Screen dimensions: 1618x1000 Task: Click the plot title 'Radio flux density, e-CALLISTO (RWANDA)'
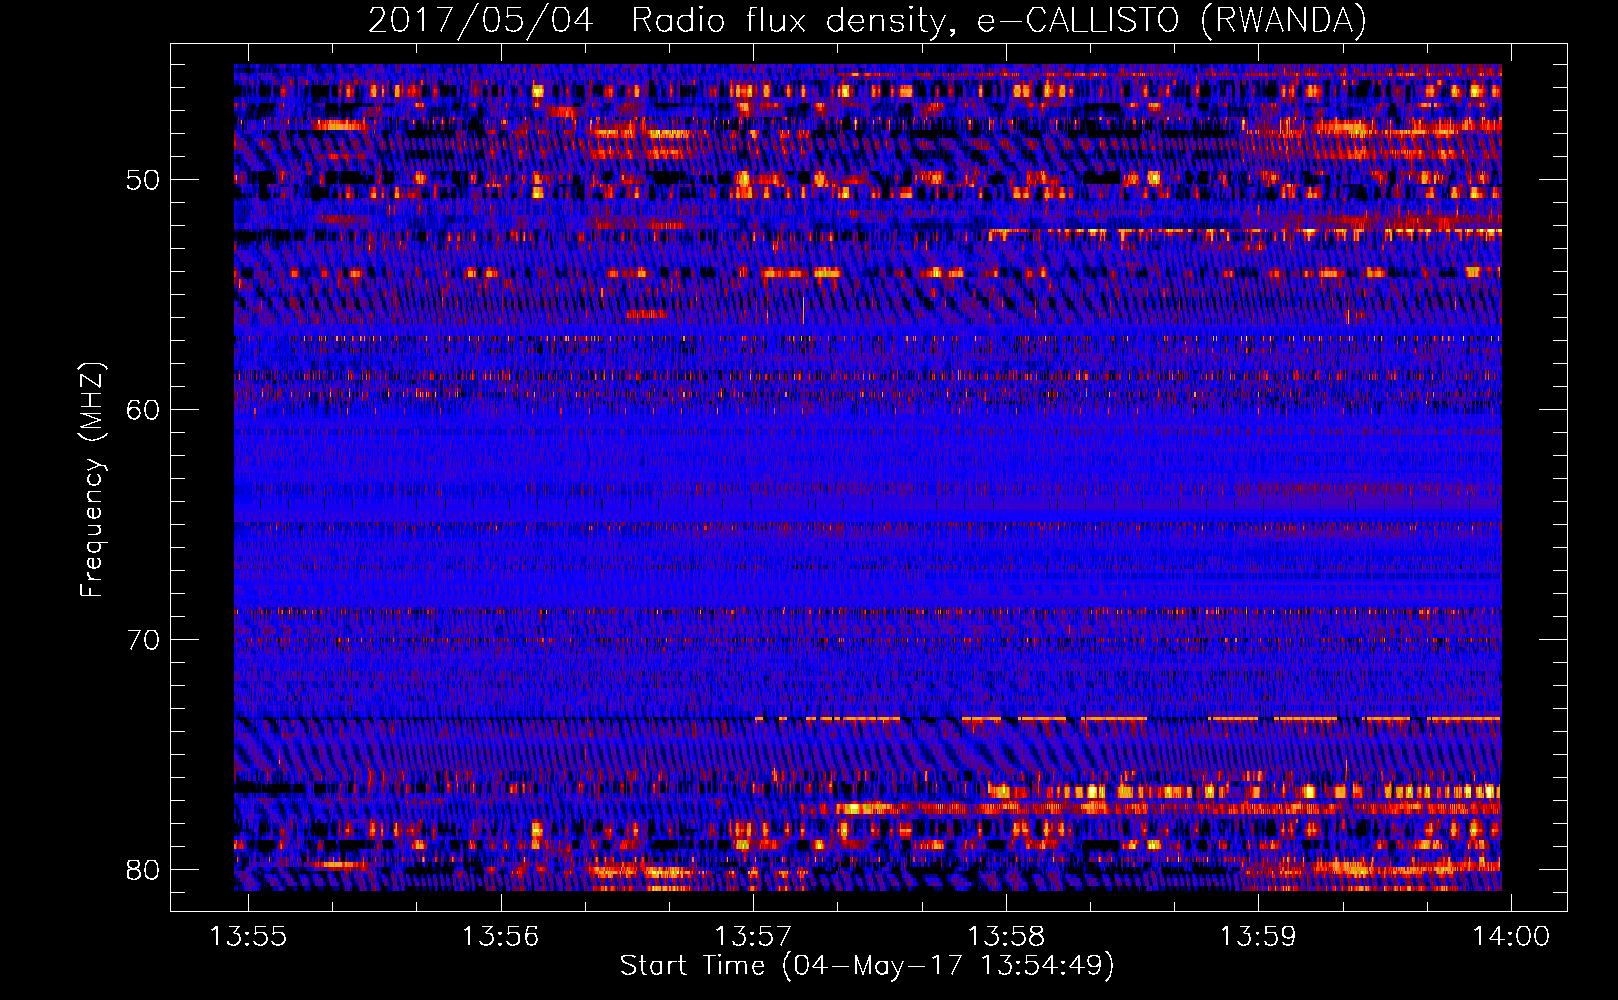click(x=999, y=20)
